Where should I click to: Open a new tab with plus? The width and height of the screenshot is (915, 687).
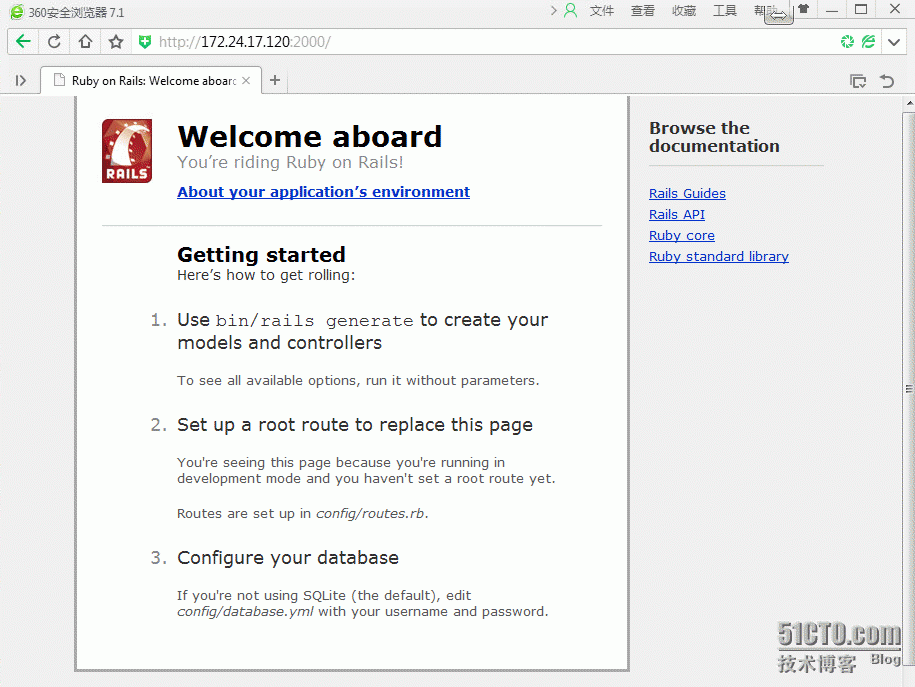pyautogui.click(x=275, y=80)
